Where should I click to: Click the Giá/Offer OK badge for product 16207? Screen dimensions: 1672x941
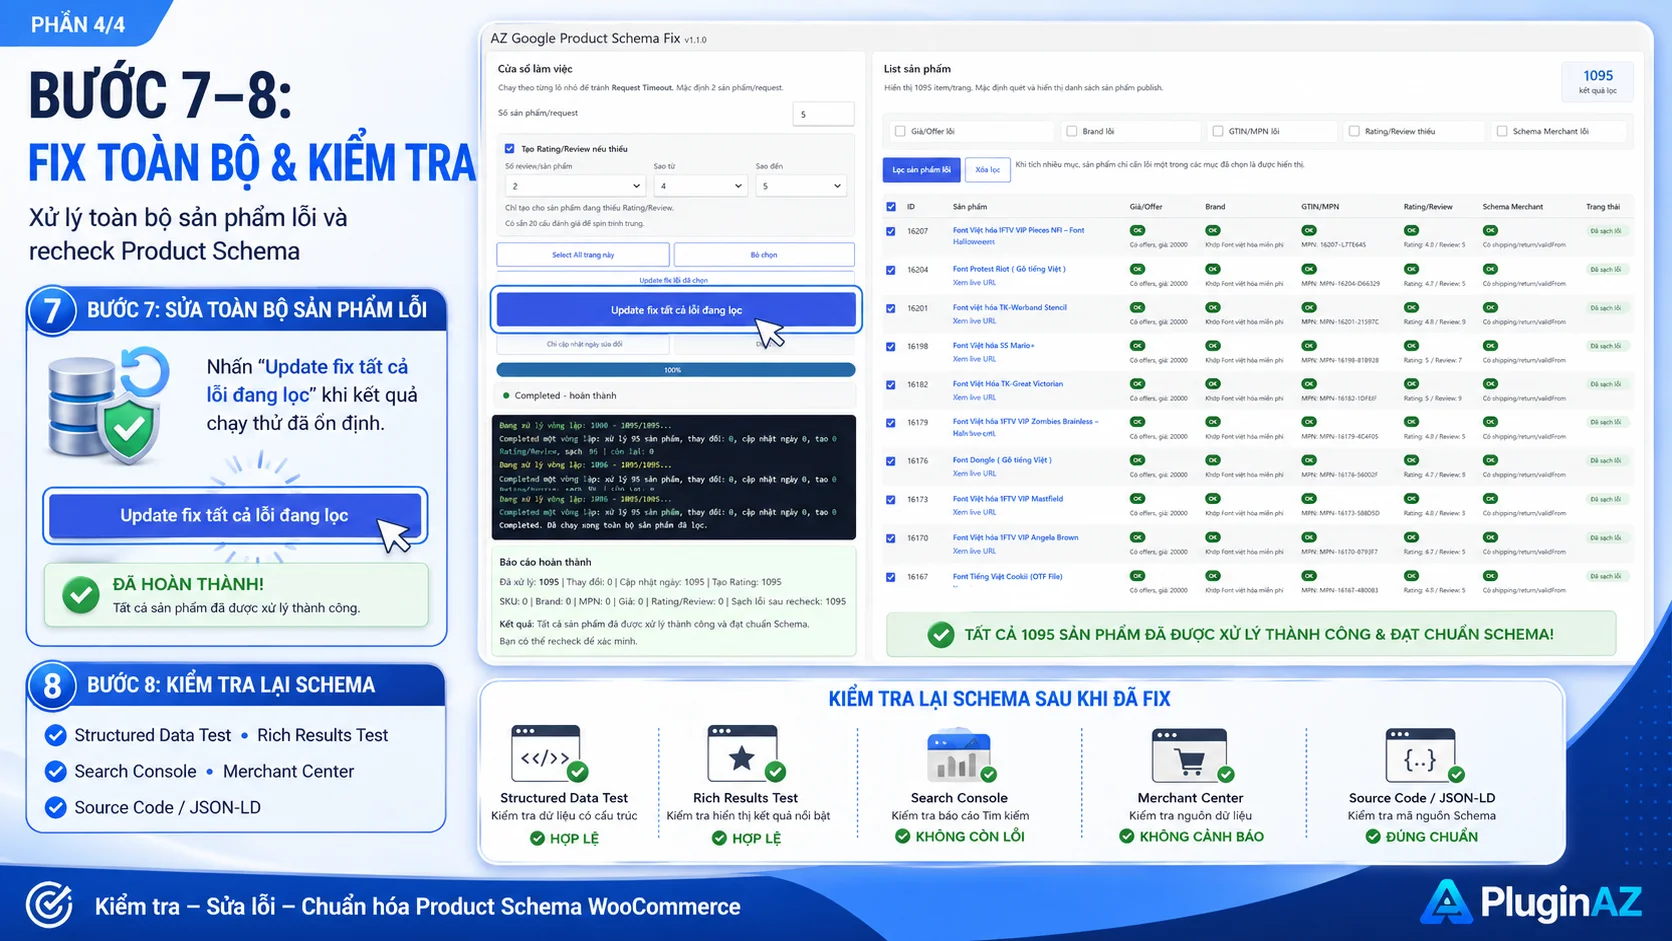click(x=1137, y=231)
